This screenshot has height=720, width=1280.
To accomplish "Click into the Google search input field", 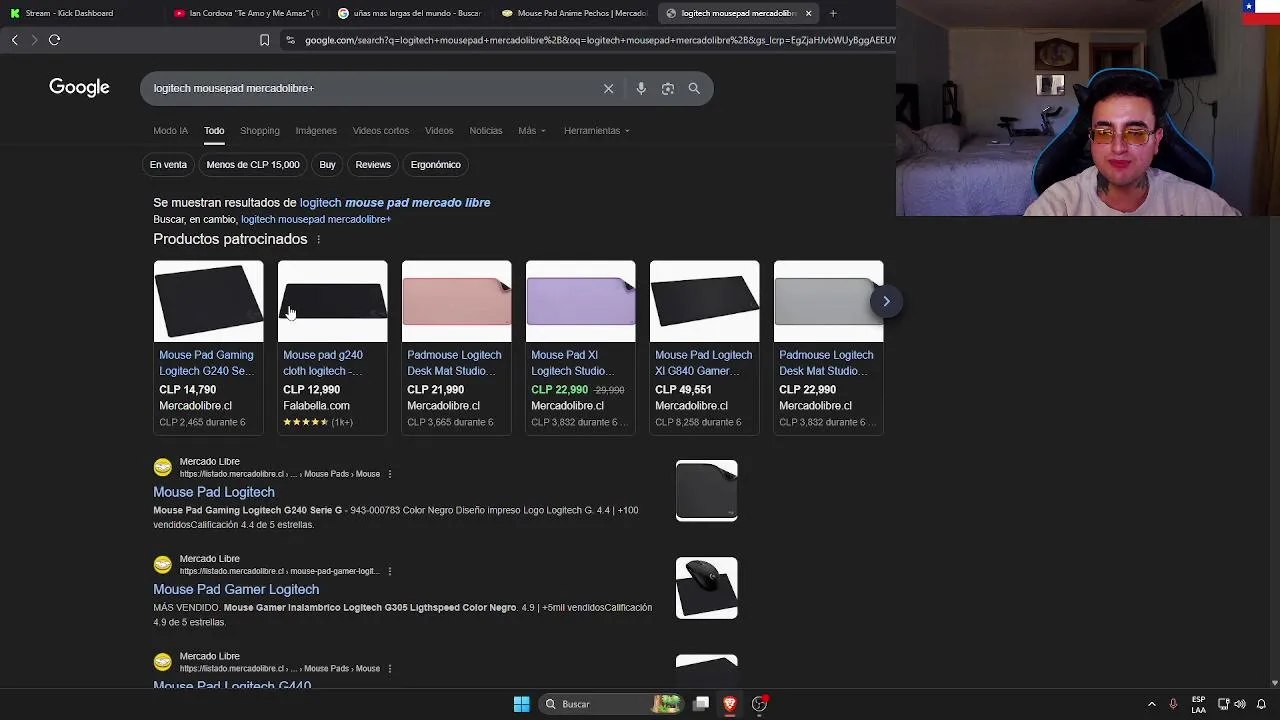I will 370,88.
